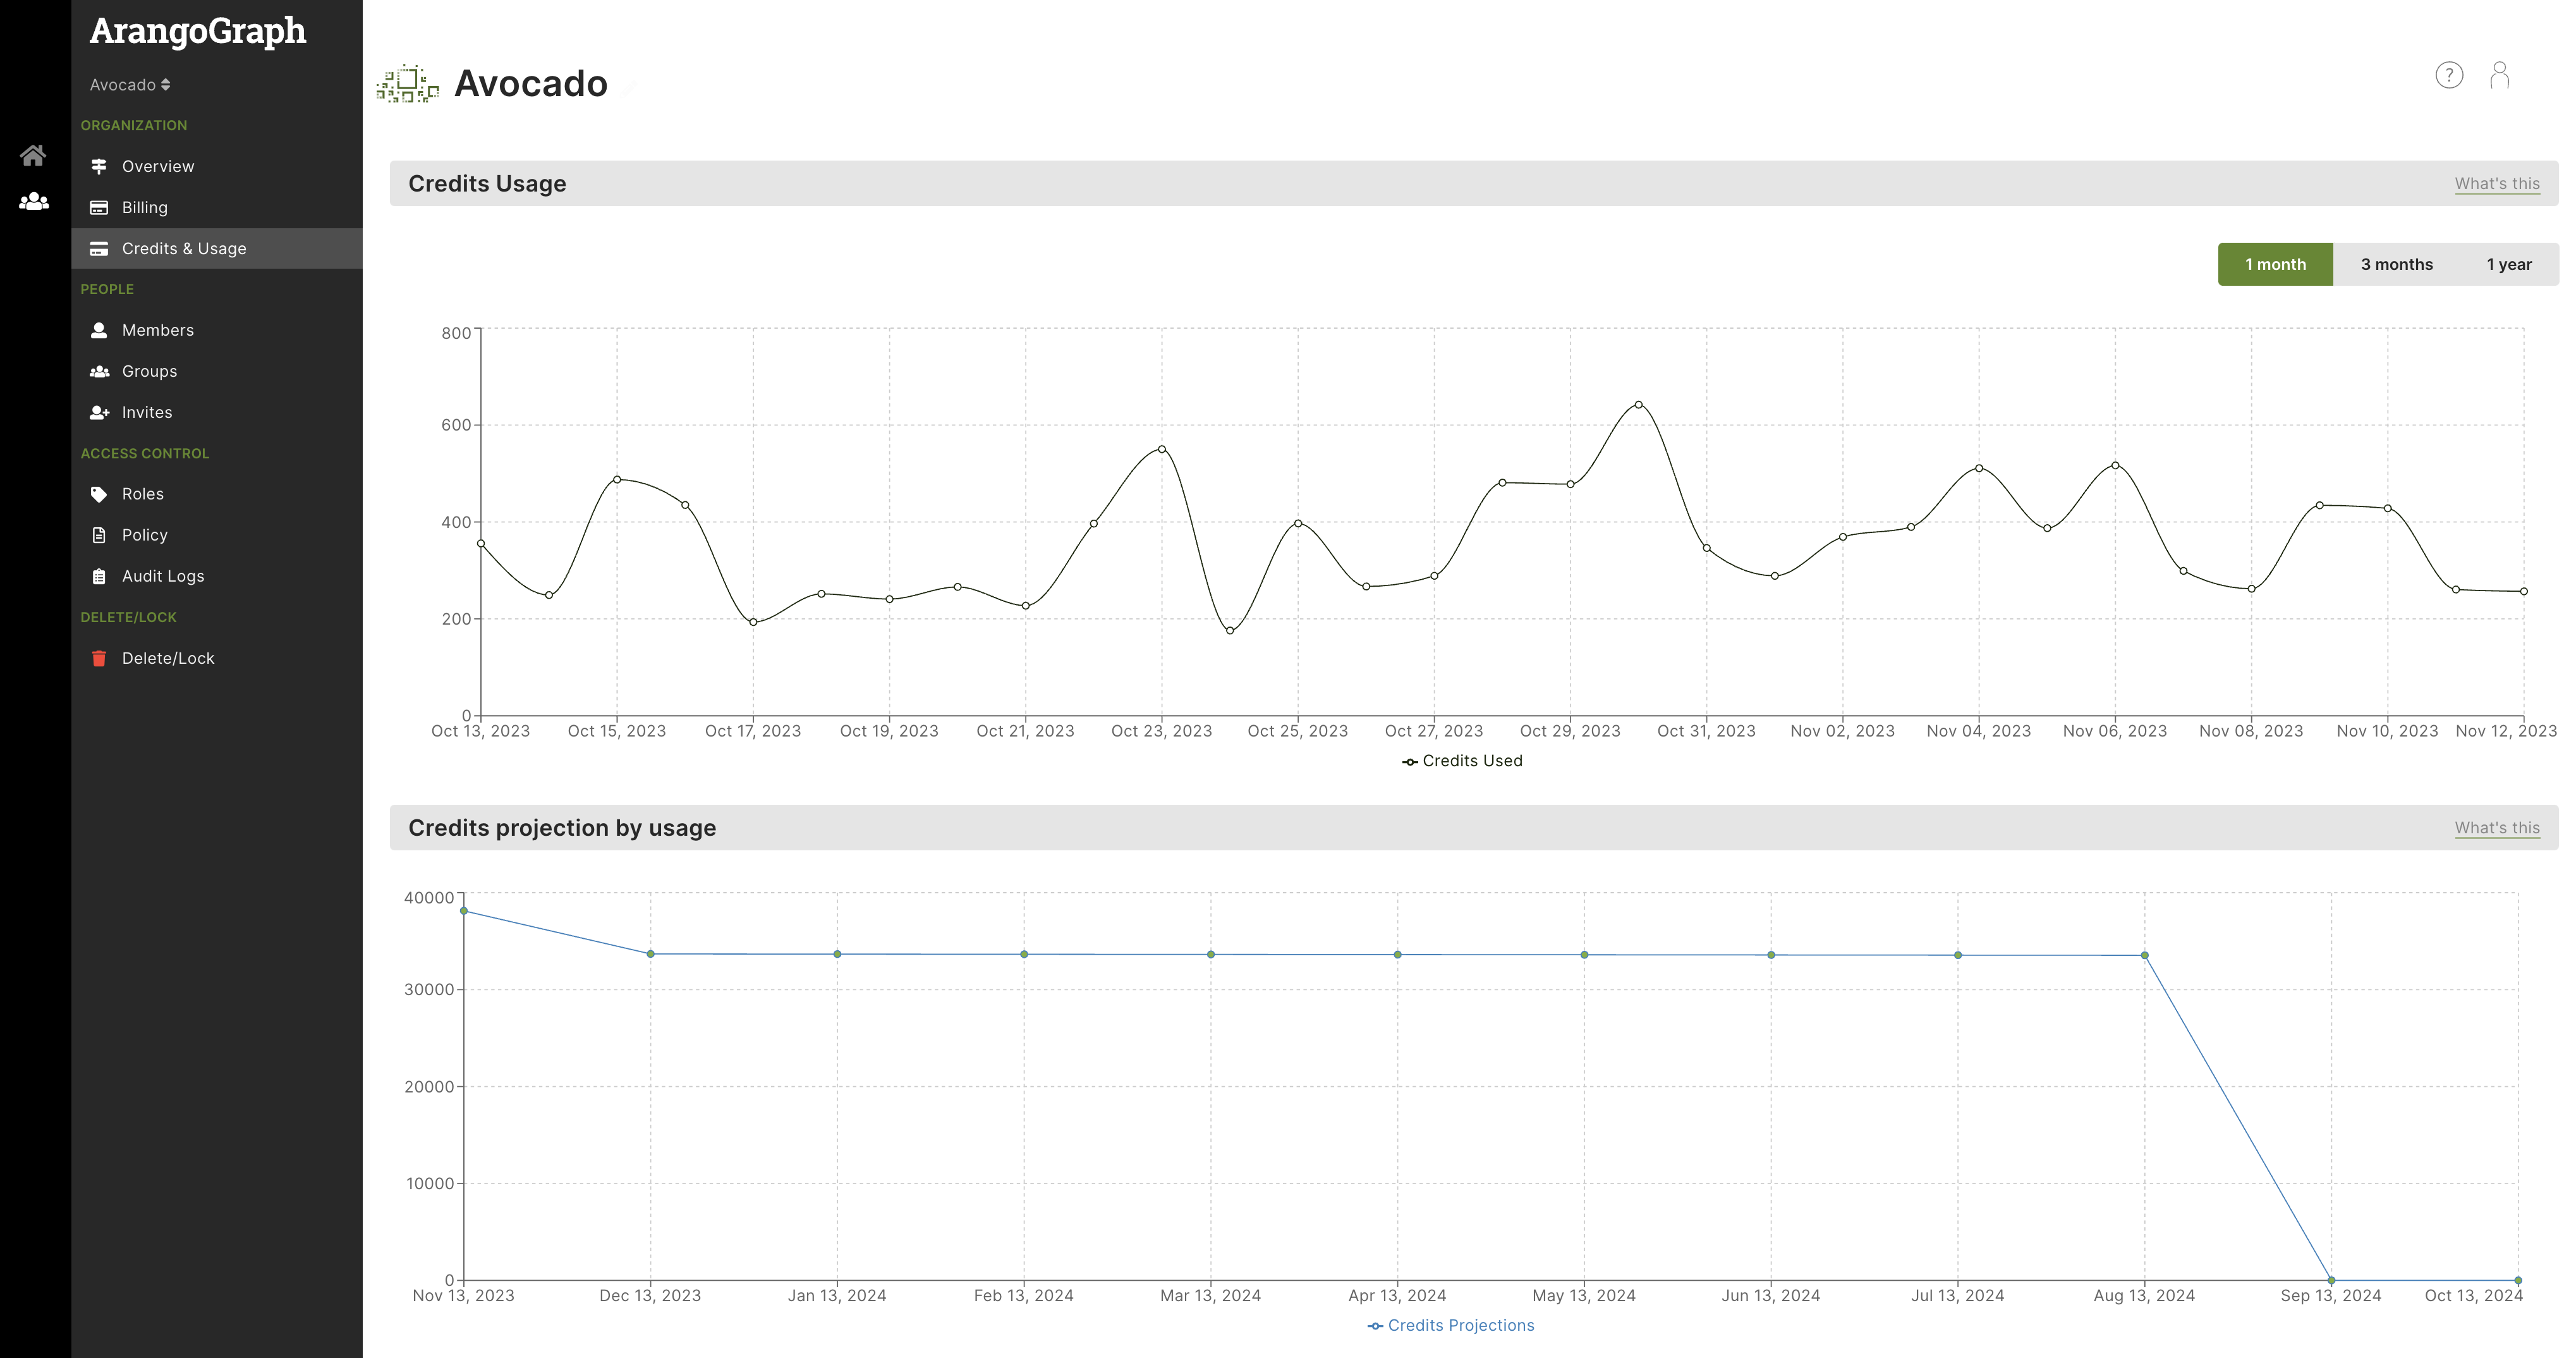This screenshot has width=2576, height=1358.
Task: Click the Oct 13, 2023 axis label
Action: (480, 731)
